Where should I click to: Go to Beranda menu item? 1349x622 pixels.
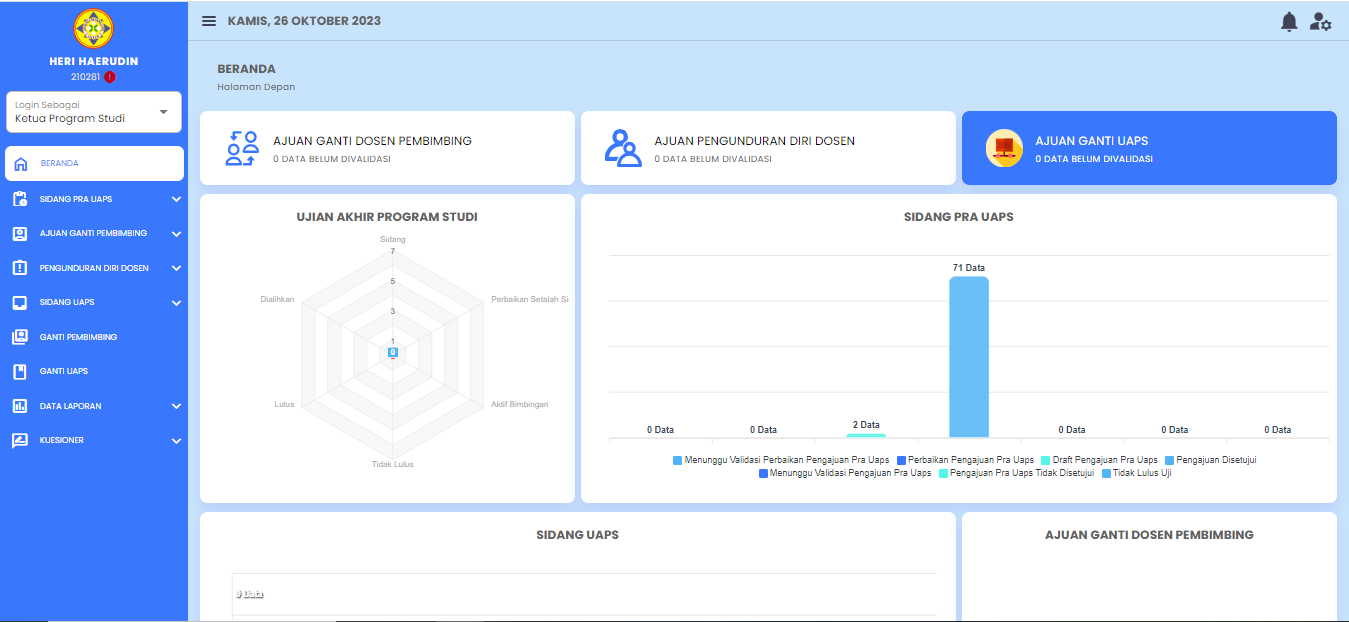(x=94, y=163)
